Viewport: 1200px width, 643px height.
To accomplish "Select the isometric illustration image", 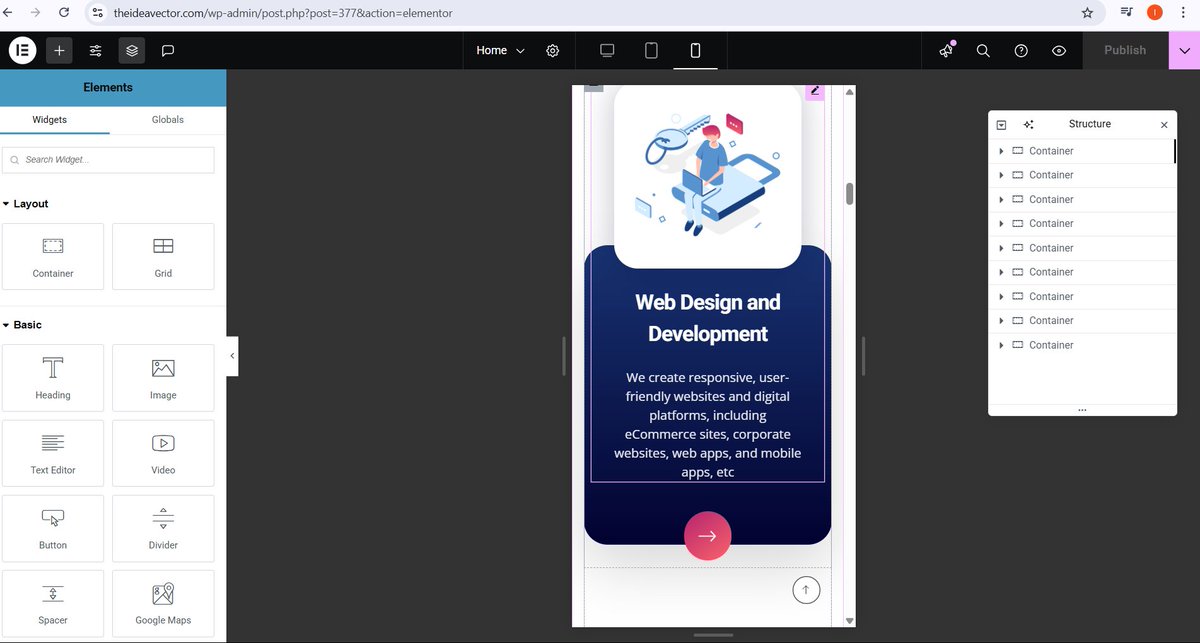I will point(708,176).
